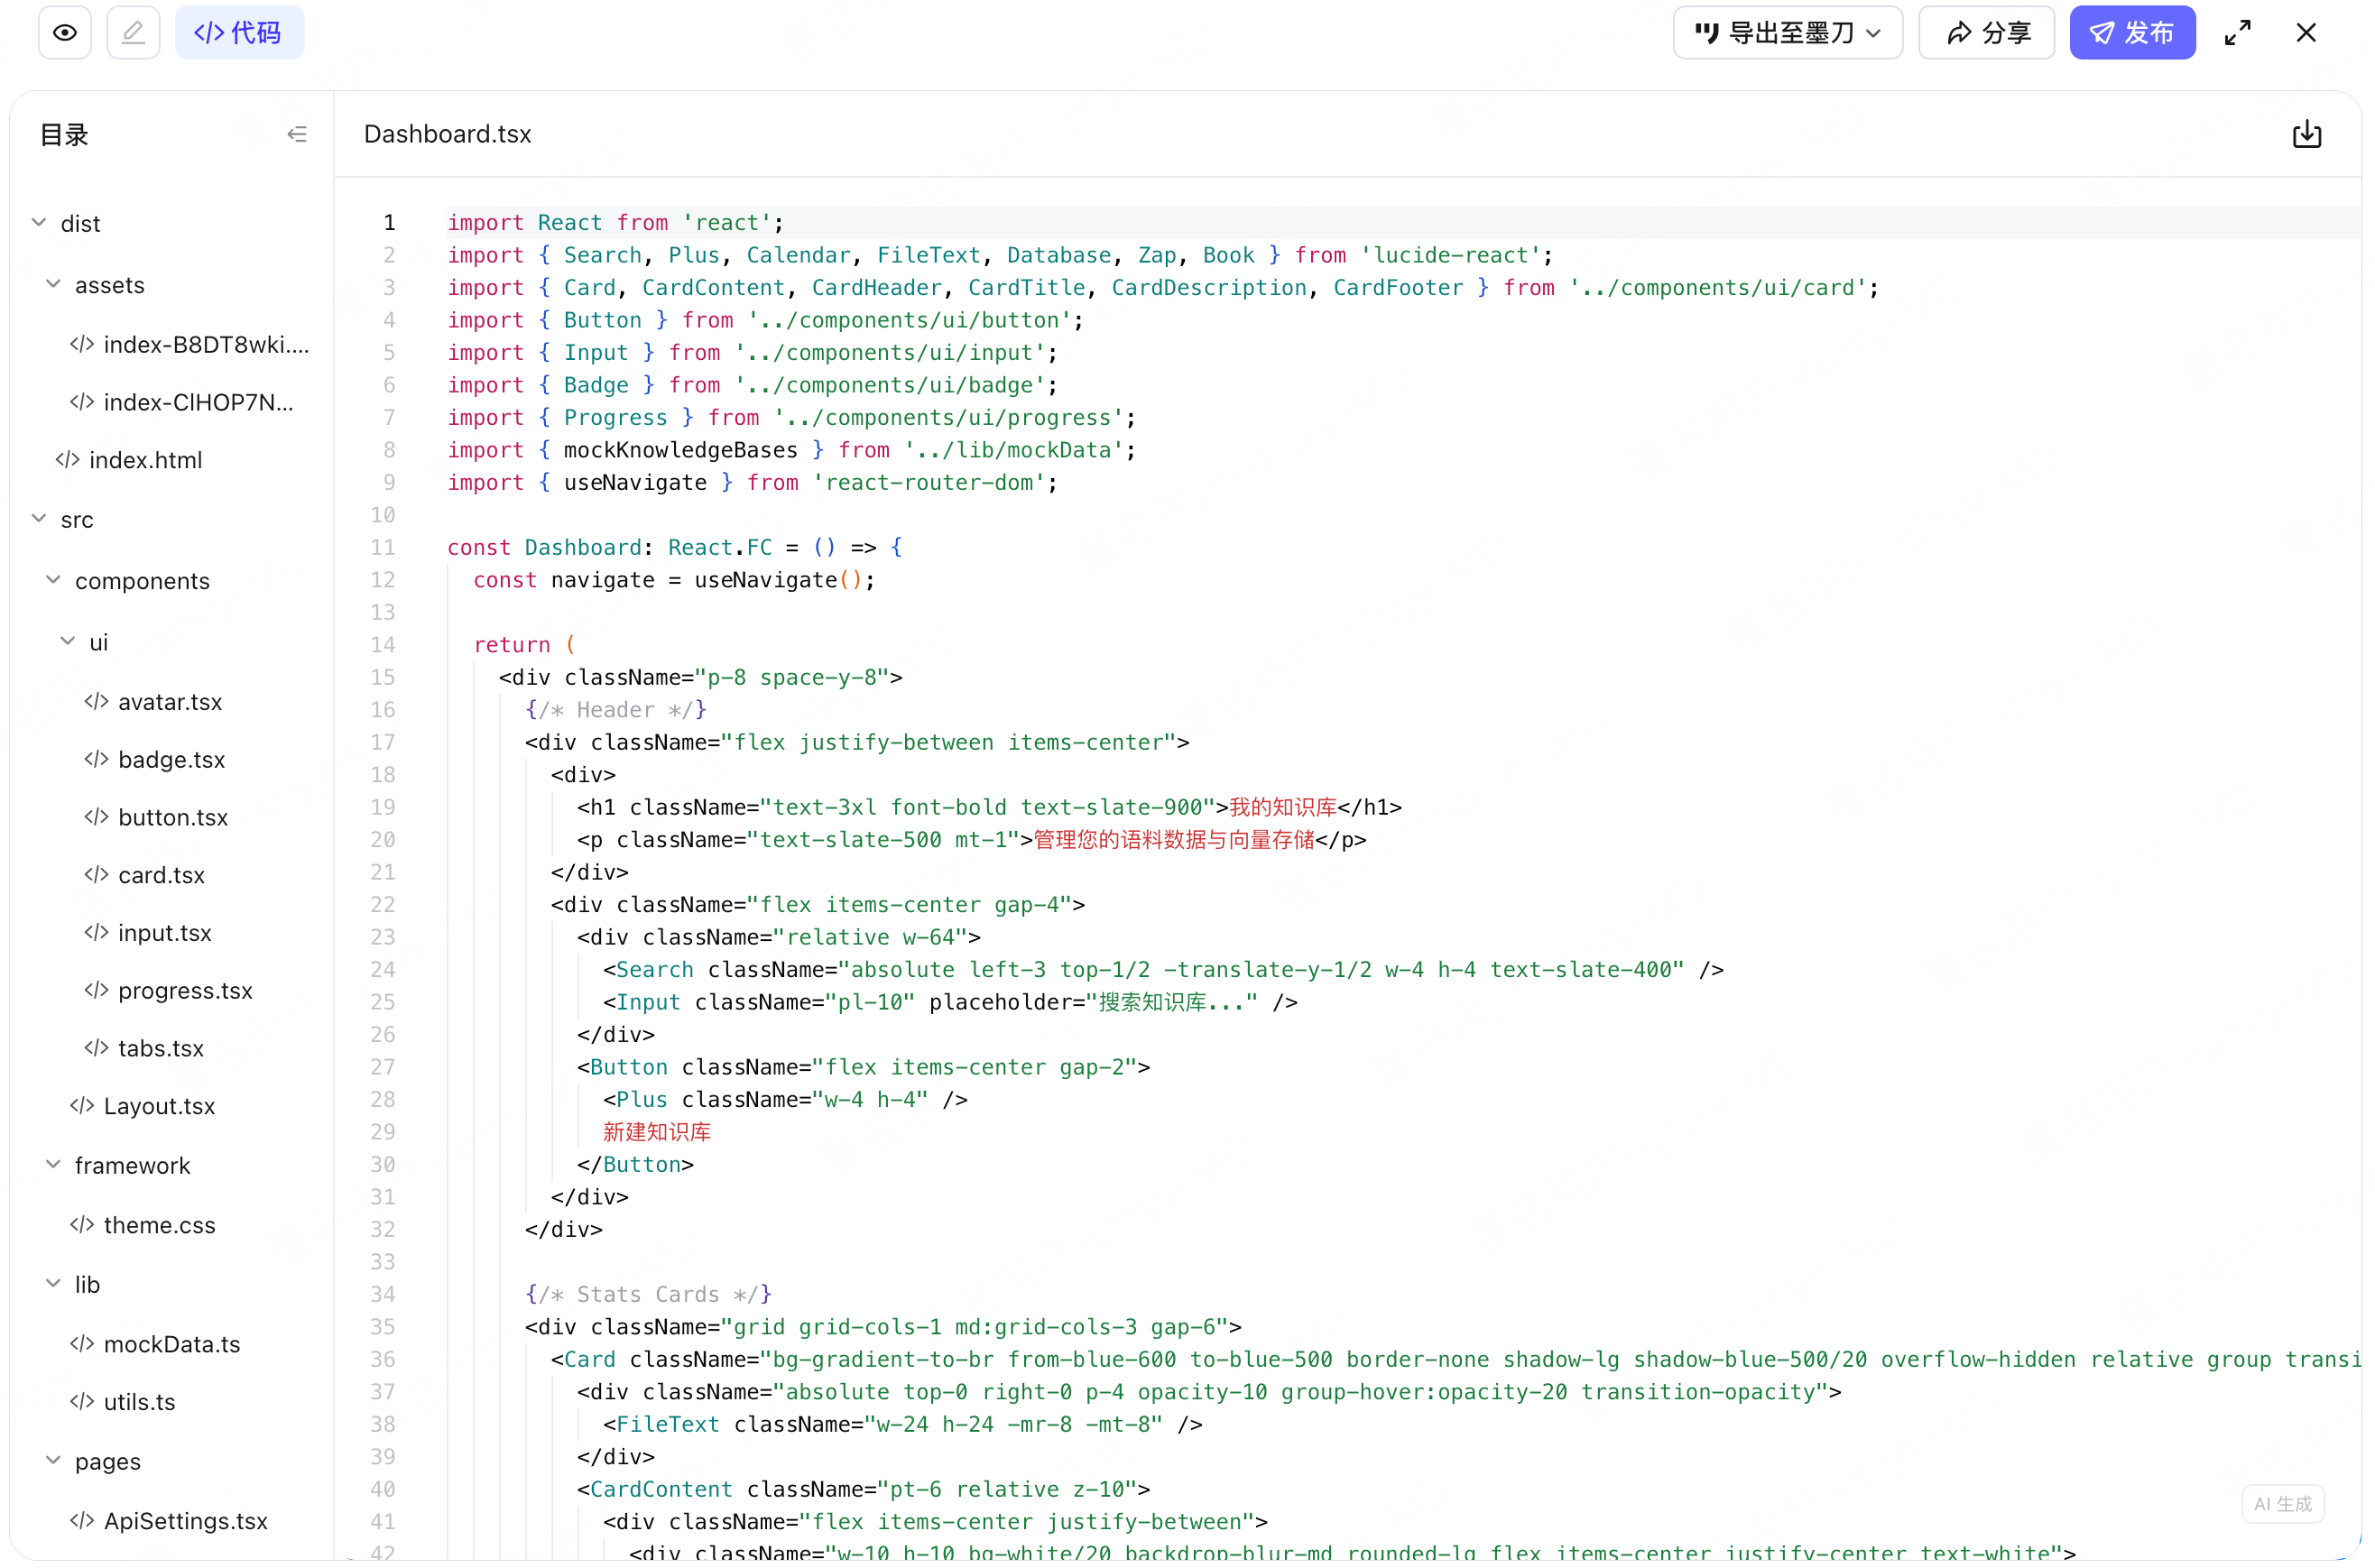The width and height of the screenshot is (2375, 1568).
Task: Open index-B8DT8wki file
Action: [189, 345]
